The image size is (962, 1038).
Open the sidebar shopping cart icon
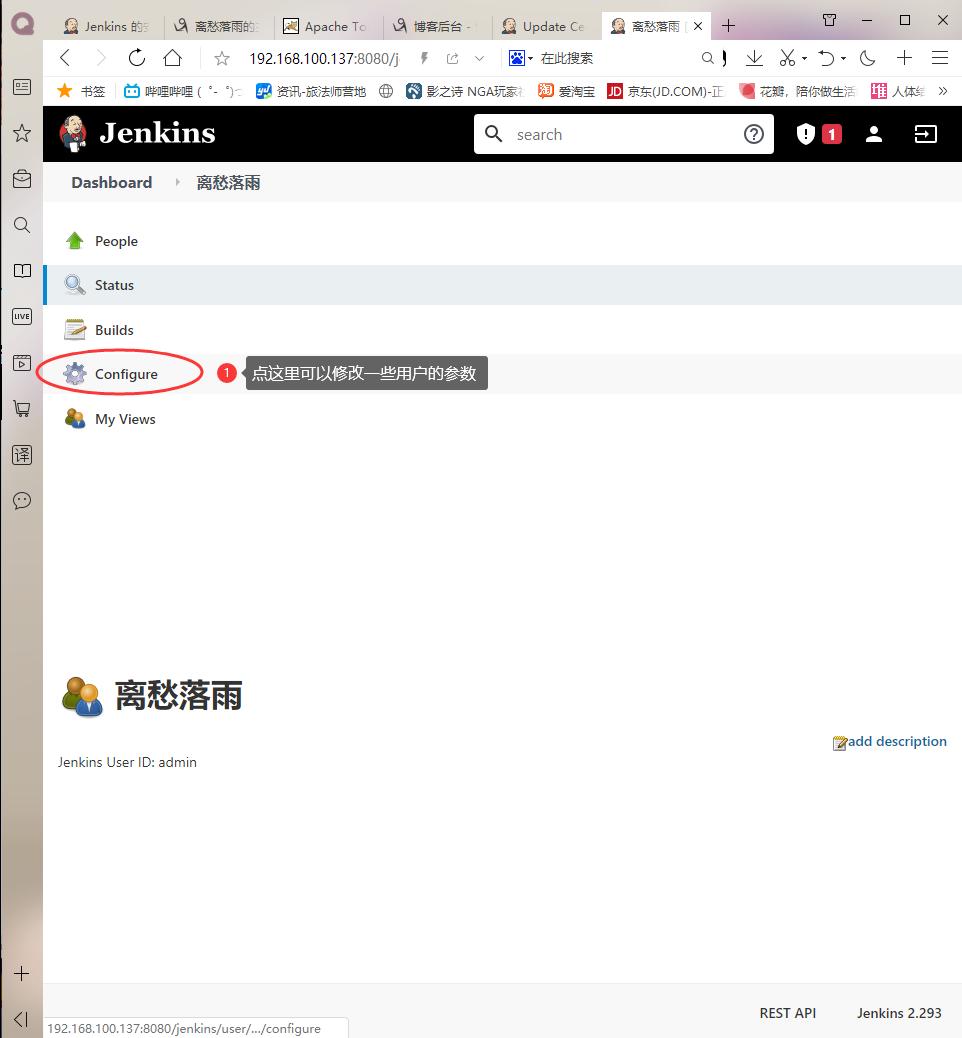click(x=22, y=408)
